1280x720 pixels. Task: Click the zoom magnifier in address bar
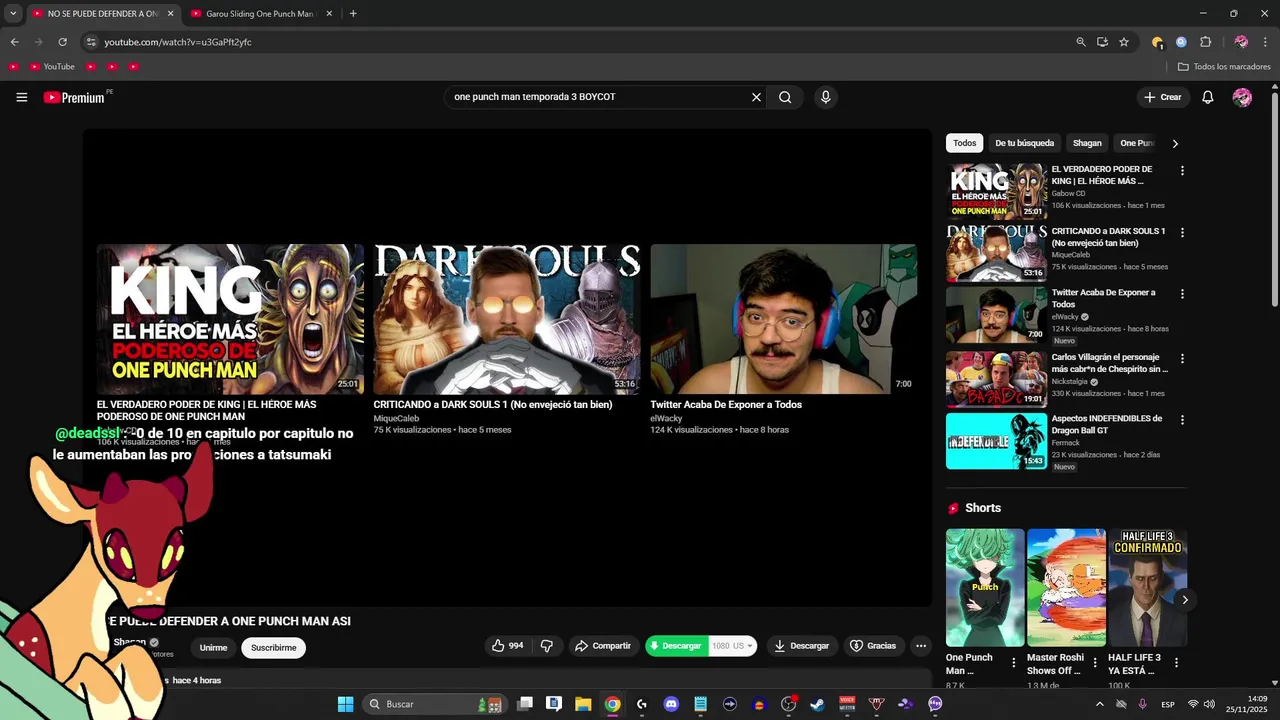point(1081,42)
